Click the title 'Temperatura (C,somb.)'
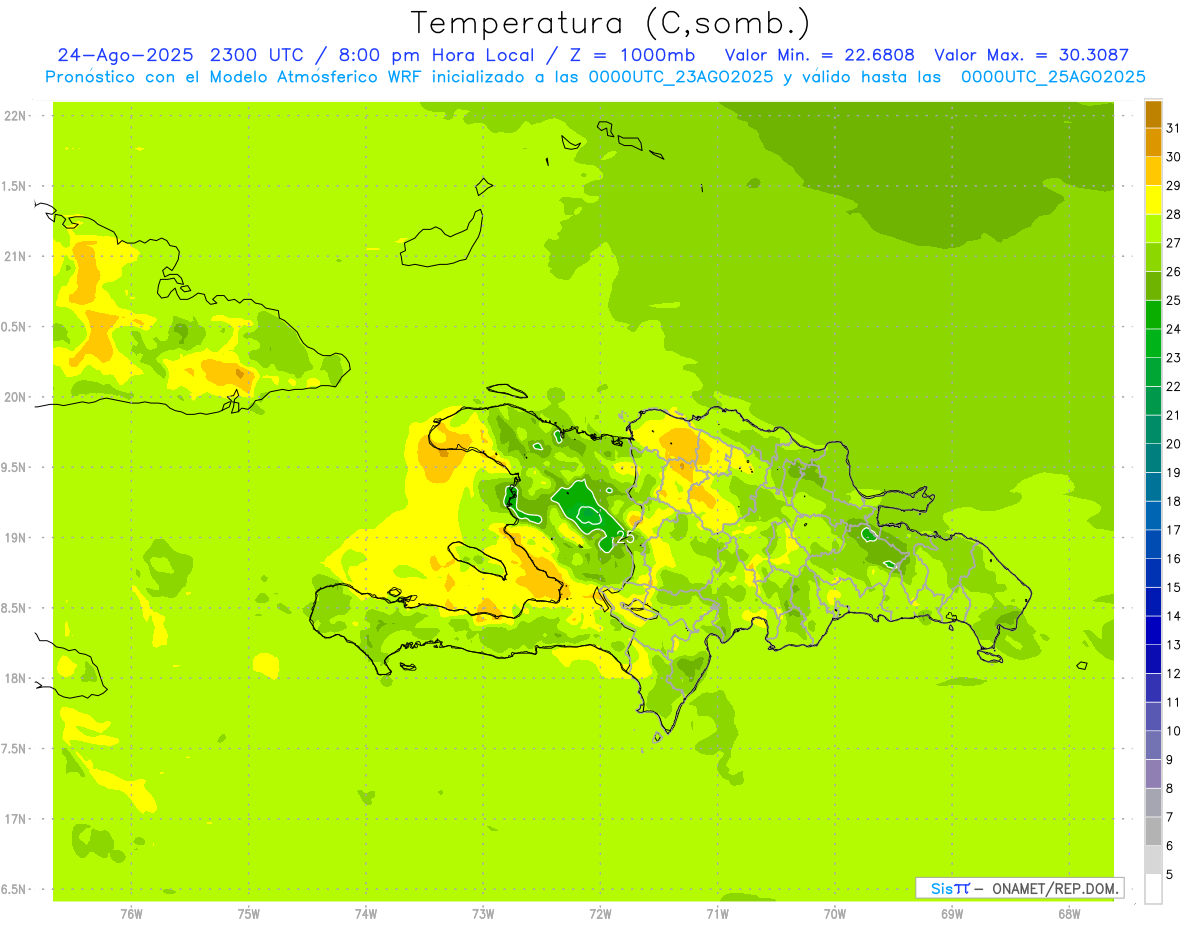The height and width of the screenshot is (927, 1200). pyautogui.click(x=611, y=23)
